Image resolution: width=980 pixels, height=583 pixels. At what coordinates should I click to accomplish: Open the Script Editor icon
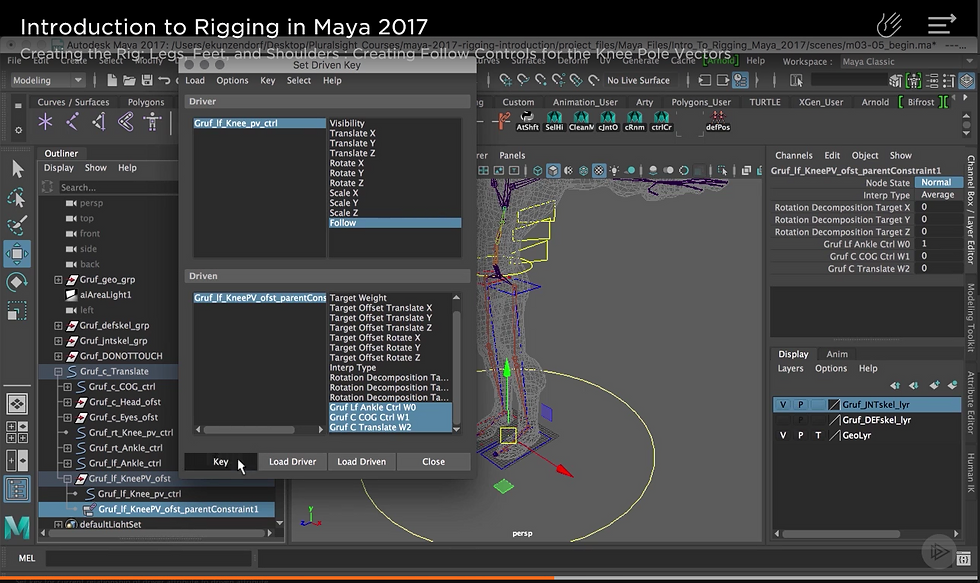click(x=963, y=558)
